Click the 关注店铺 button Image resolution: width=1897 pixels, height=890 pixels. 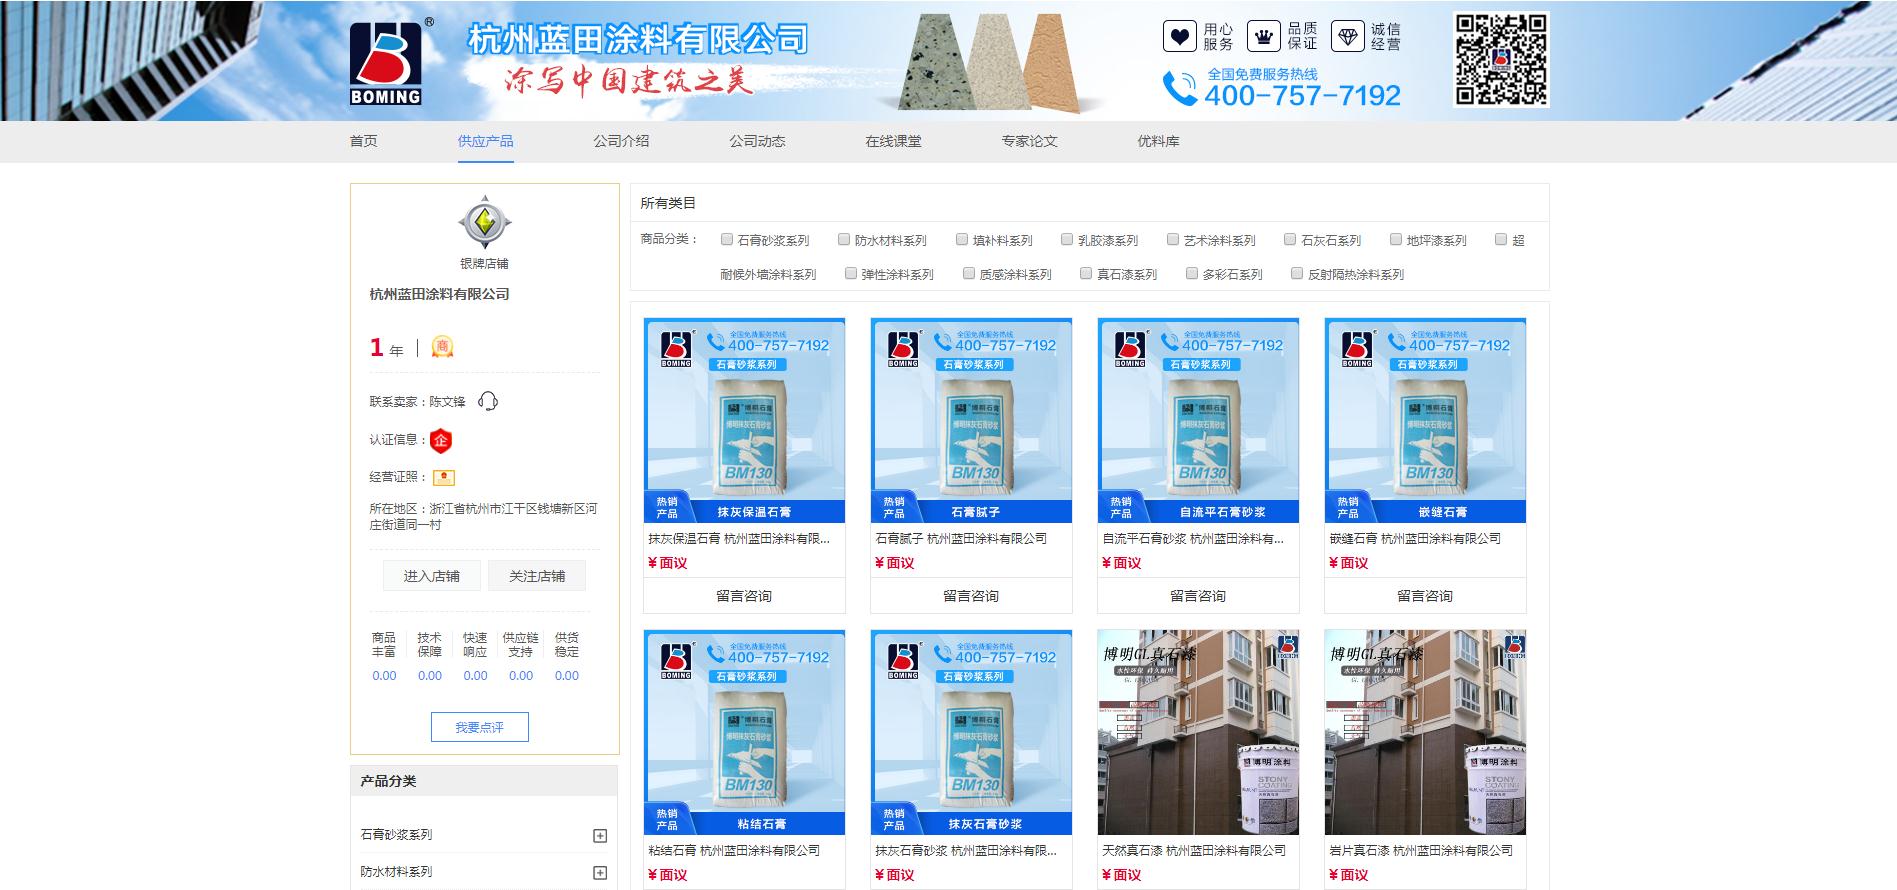tap(537, 576)
